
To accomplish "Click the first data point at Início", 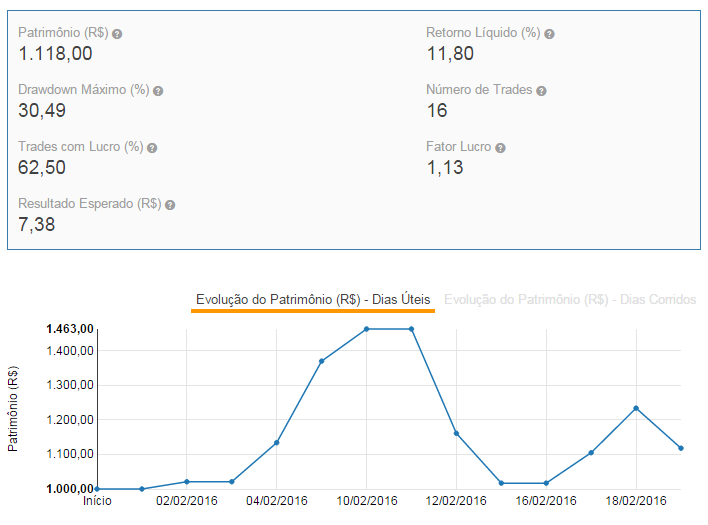I will coord(97,489).
